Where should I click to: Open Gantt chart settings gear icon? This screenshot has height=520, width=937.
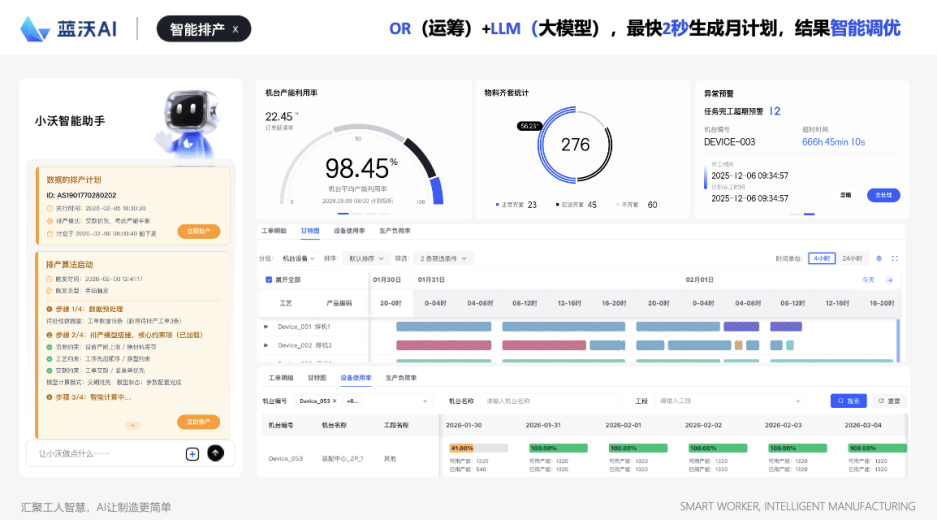coord(879,258)
